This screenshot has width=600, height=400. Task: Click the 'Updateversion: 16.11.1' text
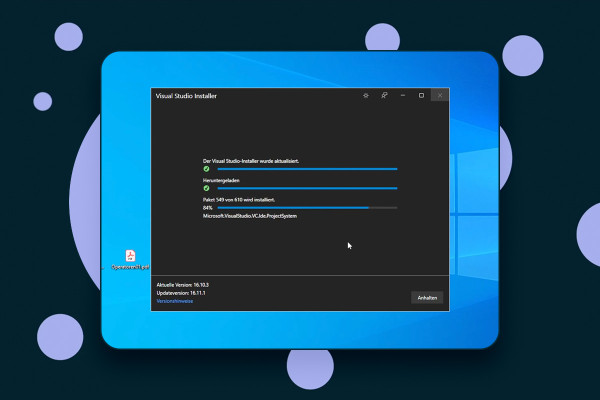[181, 293]
